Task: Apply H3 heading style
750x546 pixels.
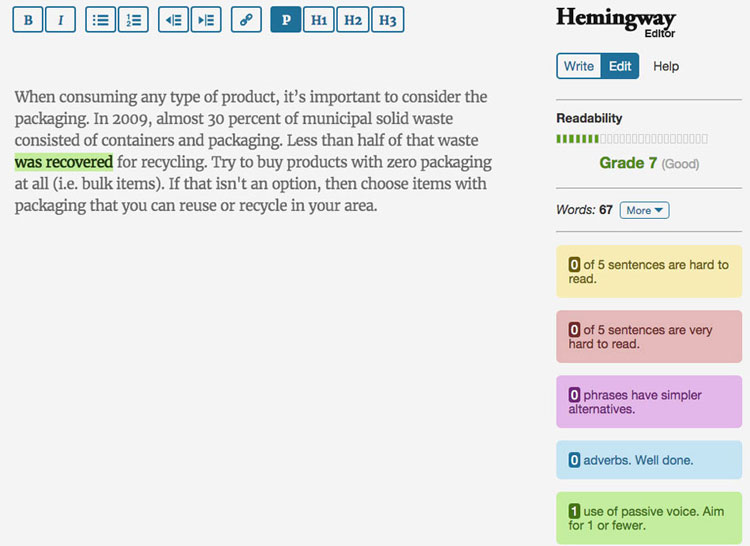Action: (x=387, y=20)
